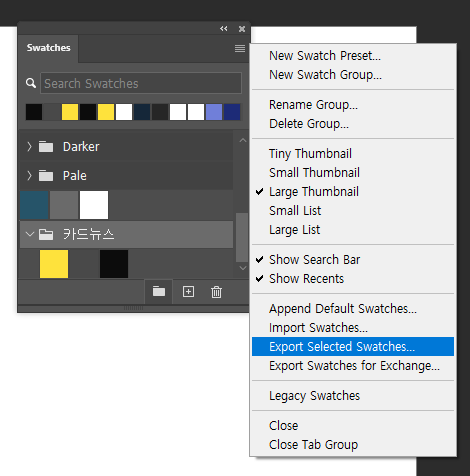Click highlighted Export Selected Swatches... entry
470x476 pixels.
pyautogui.click(x=353, y=347)
